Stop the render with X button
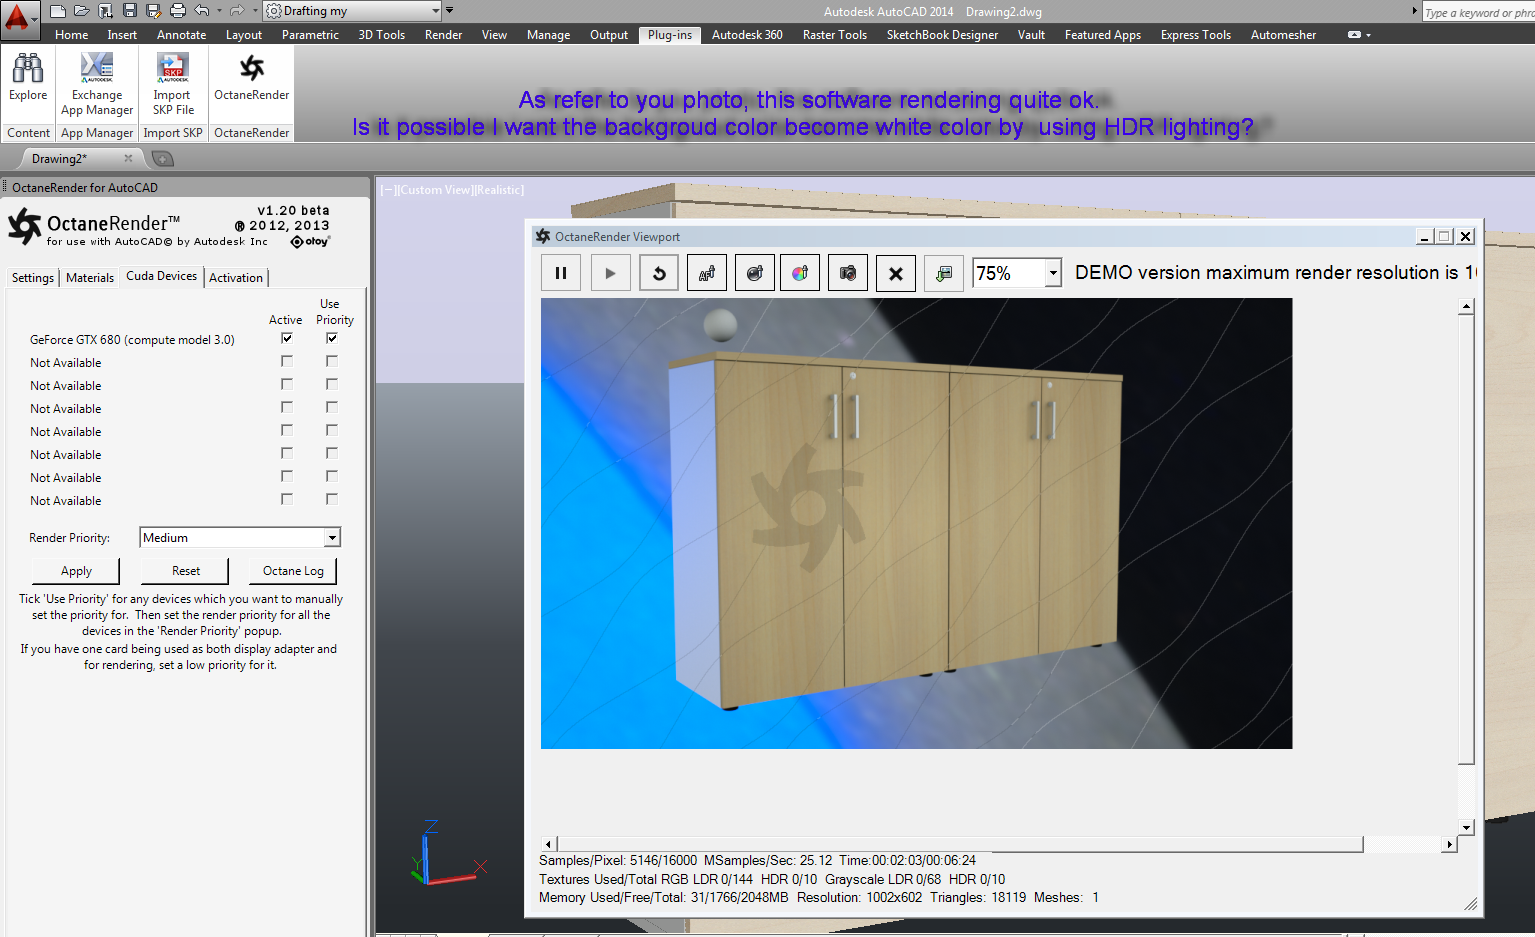The image size is (1535, 937). tap(896, 273)
